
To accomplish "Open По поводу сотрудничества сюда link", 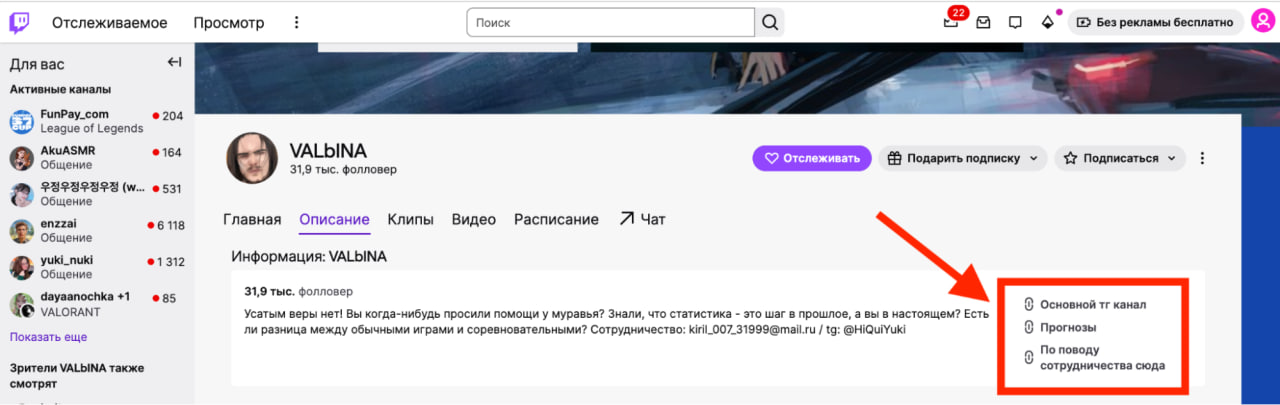I will pyautogui.click(x=1102, y=358).
